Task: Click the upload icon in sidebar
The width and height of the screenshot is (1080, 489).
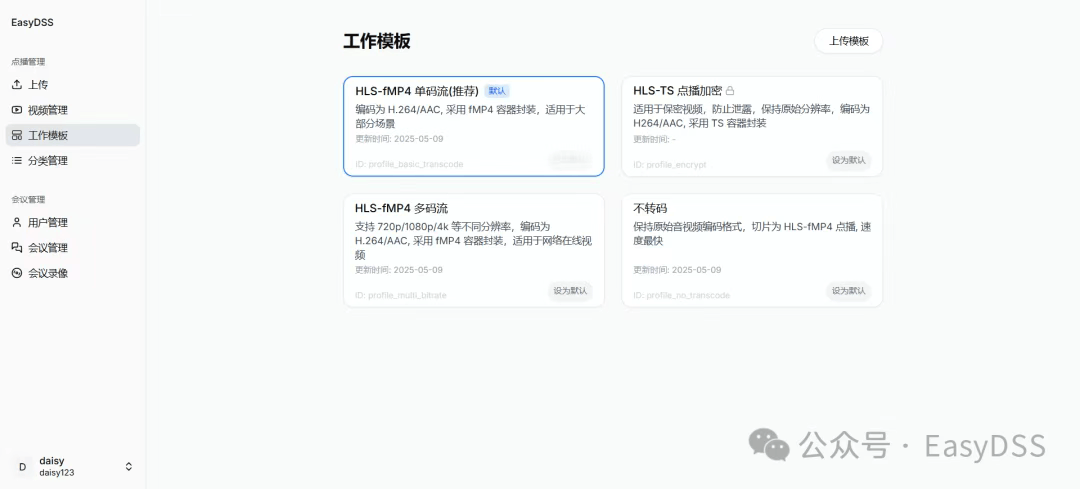Action: (17, 85)
